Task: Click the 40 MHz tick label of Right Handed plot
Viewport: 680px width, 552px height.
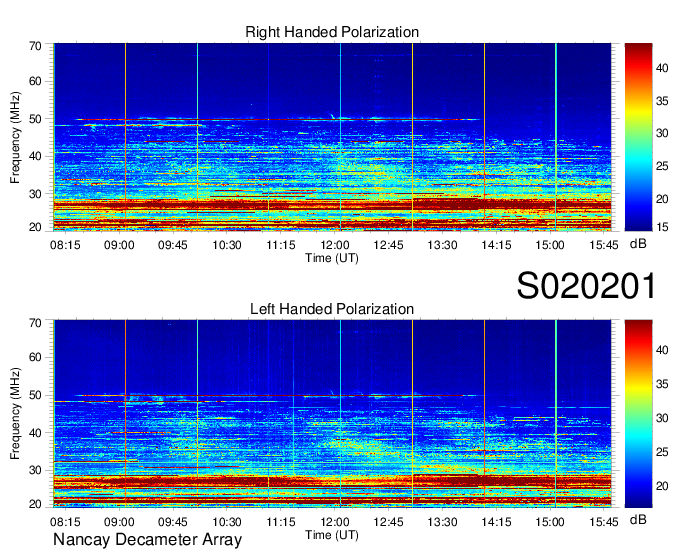Action: click(x=35, y=157)
